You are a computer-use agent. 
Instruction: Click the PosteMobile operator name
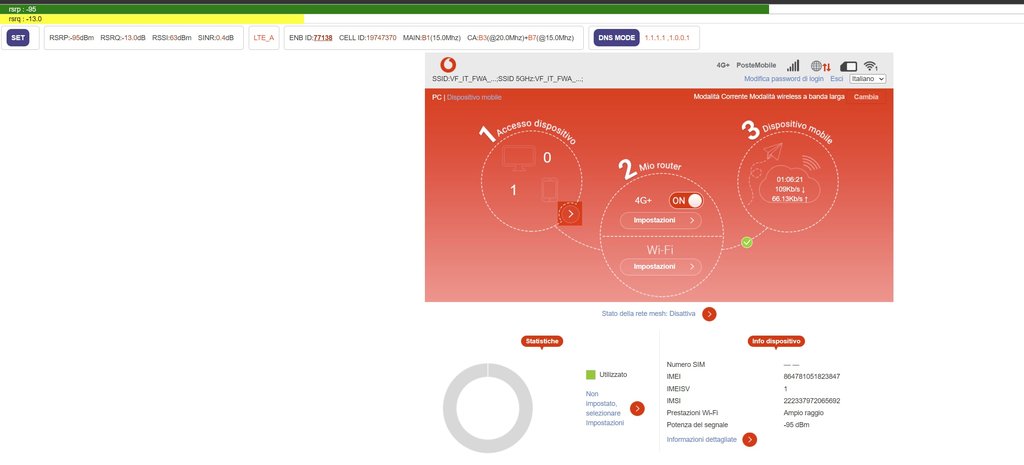point(756,65)
